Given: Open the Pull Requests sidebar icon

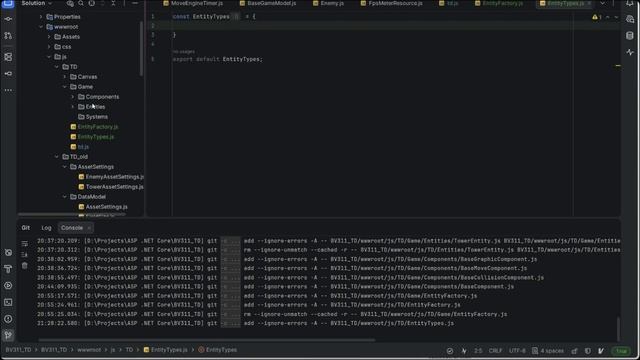Looking at the screenshot, I should 8,36.
